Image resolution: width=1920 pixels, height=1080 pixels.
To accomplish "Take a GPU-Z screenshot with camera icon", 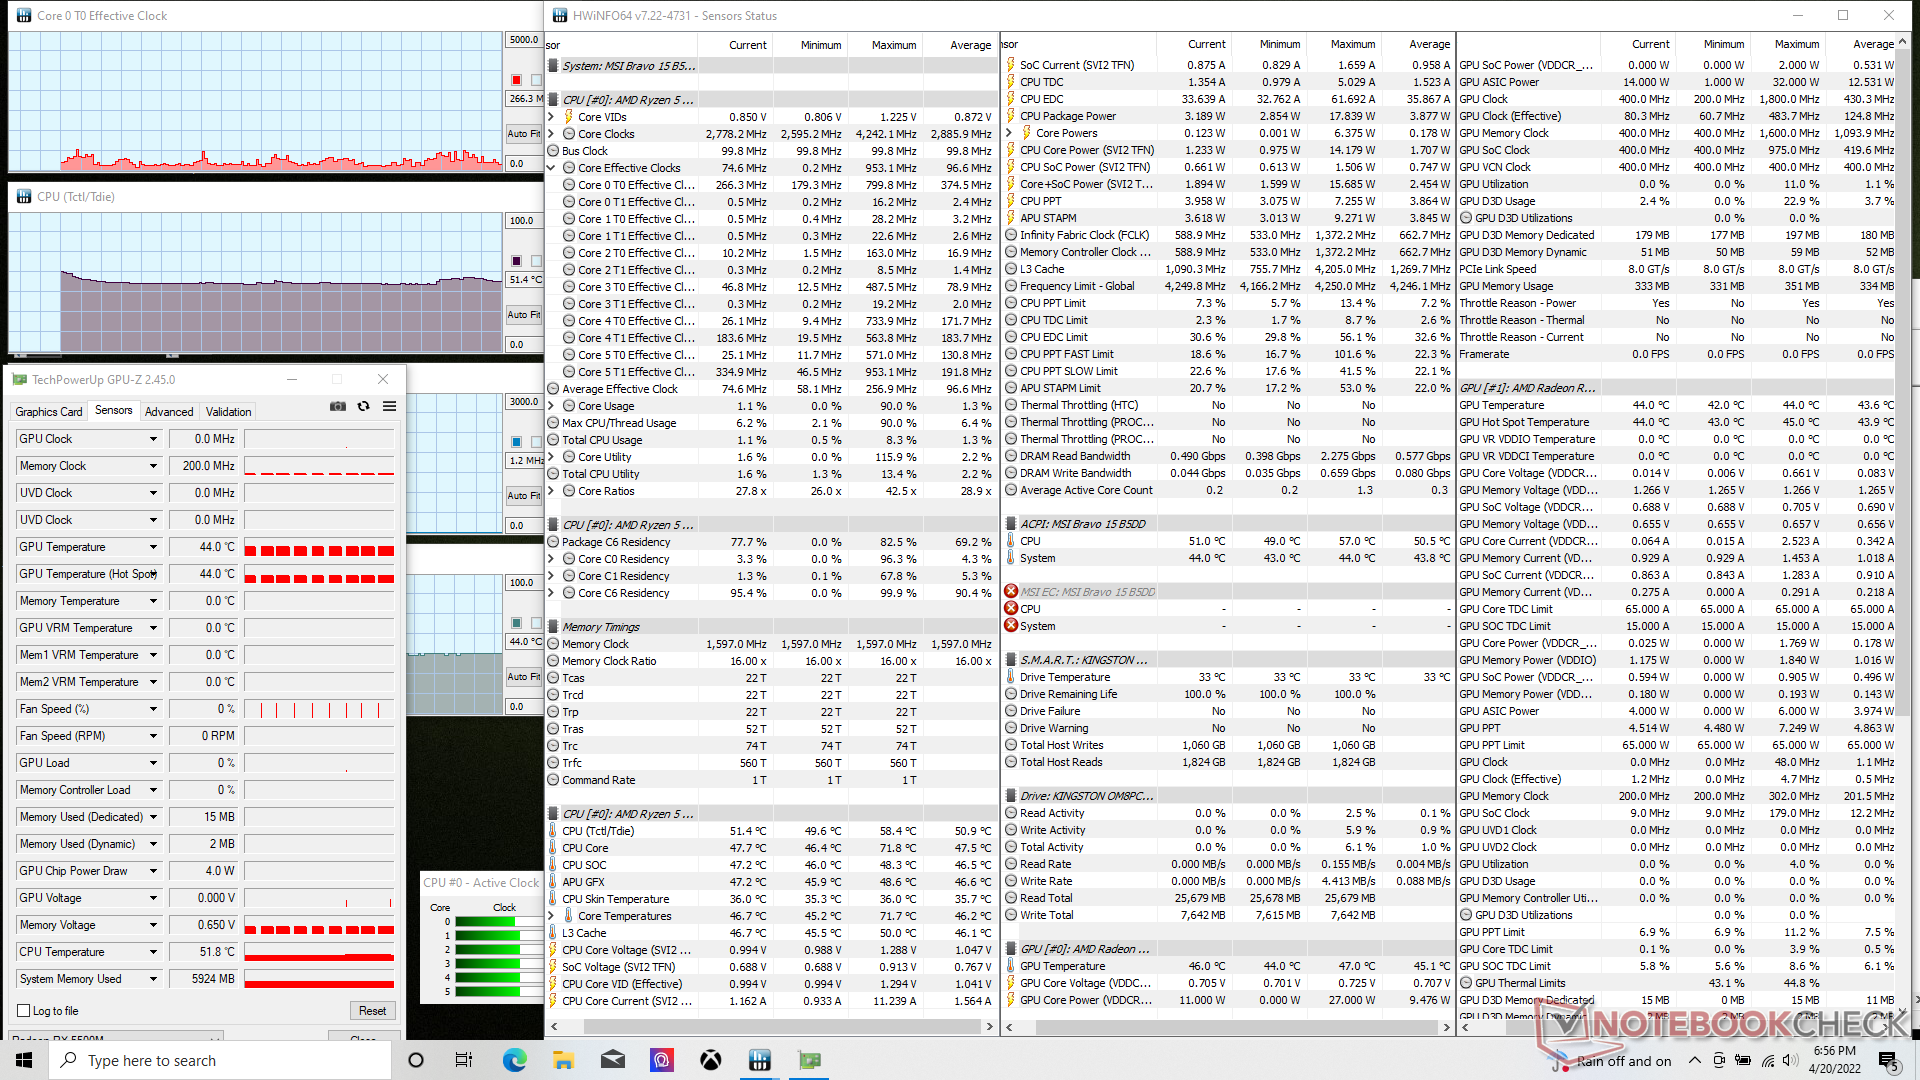I will click(x=338, y=406).
